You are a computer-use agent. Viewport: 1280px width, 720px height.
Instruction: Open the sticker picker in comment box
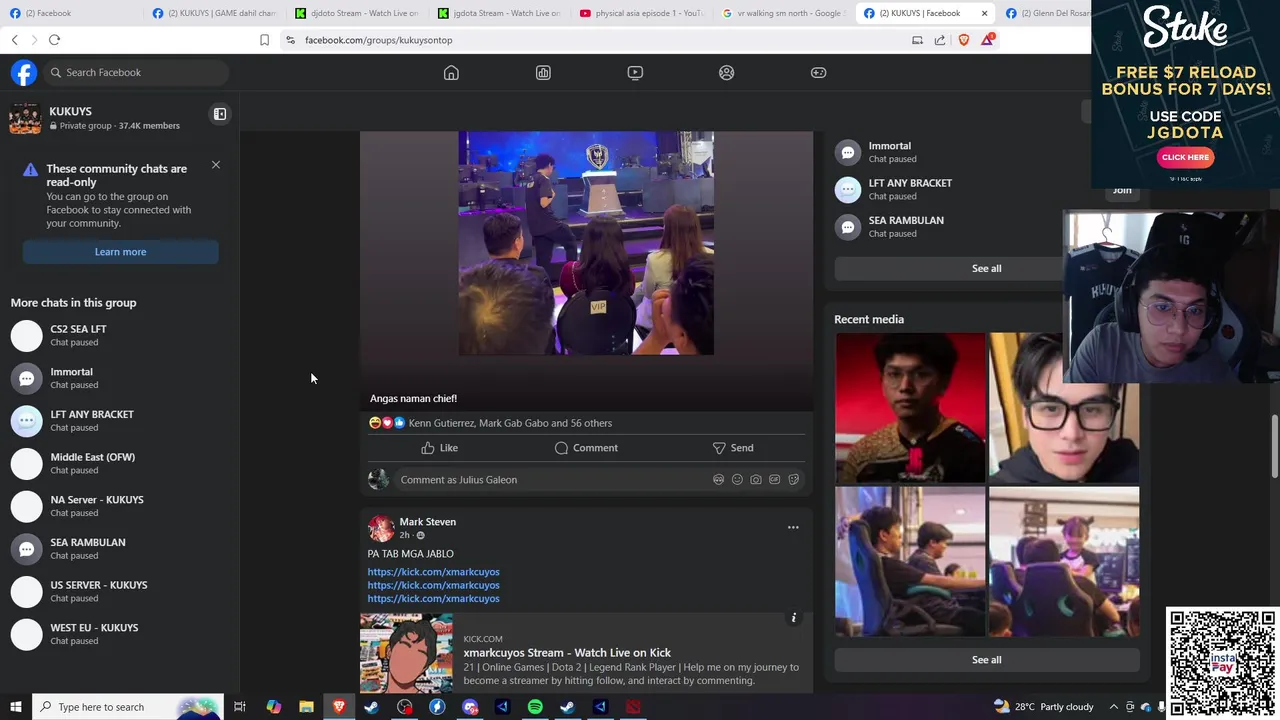794,480
